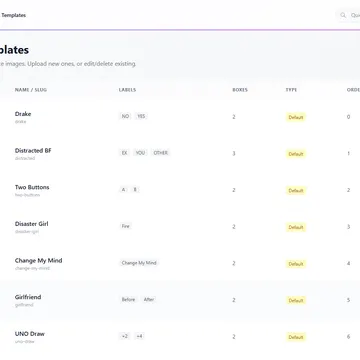Click the Change My Mind label tag
Image resolution: width=360 pixels, height=360 pixels.
click(x=139, y=263)
